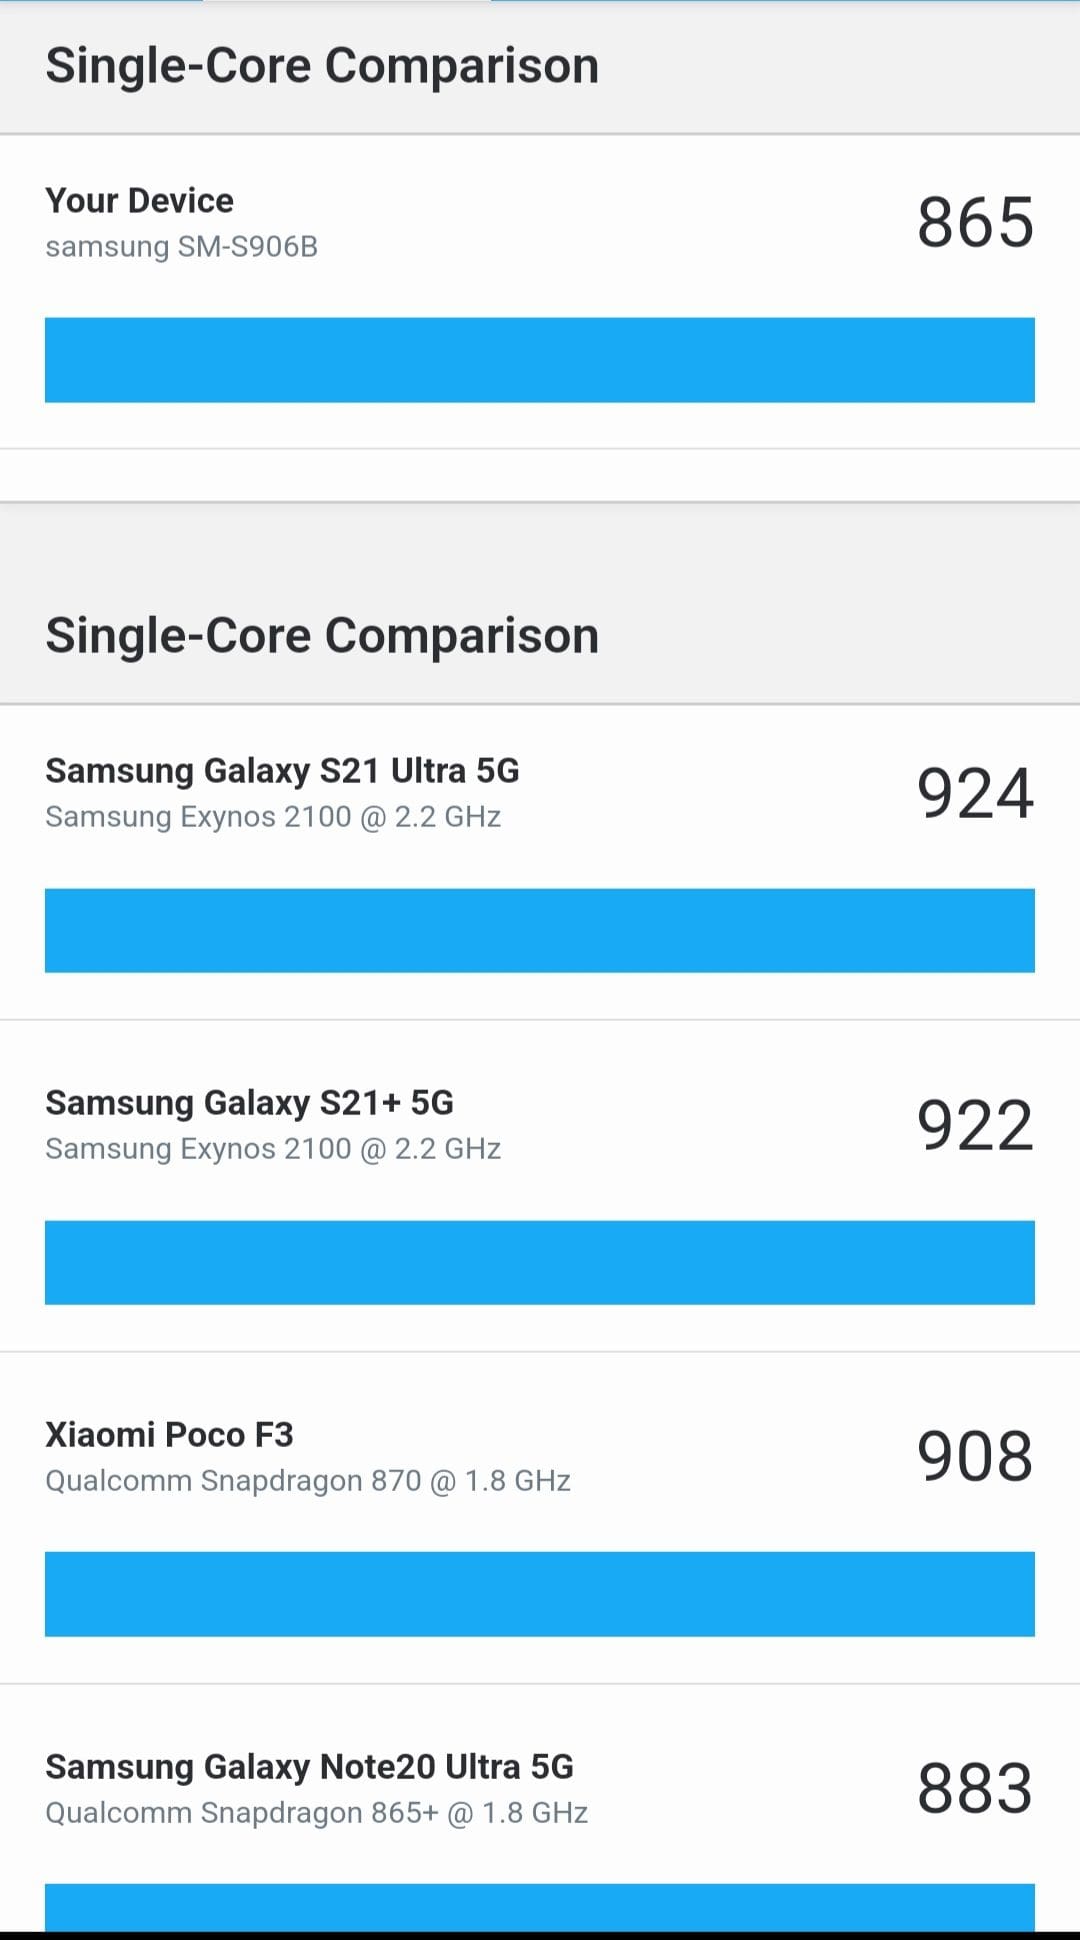Tap the second Single-Core Comparison heading

pyautogui.click(x=322, y=636)
